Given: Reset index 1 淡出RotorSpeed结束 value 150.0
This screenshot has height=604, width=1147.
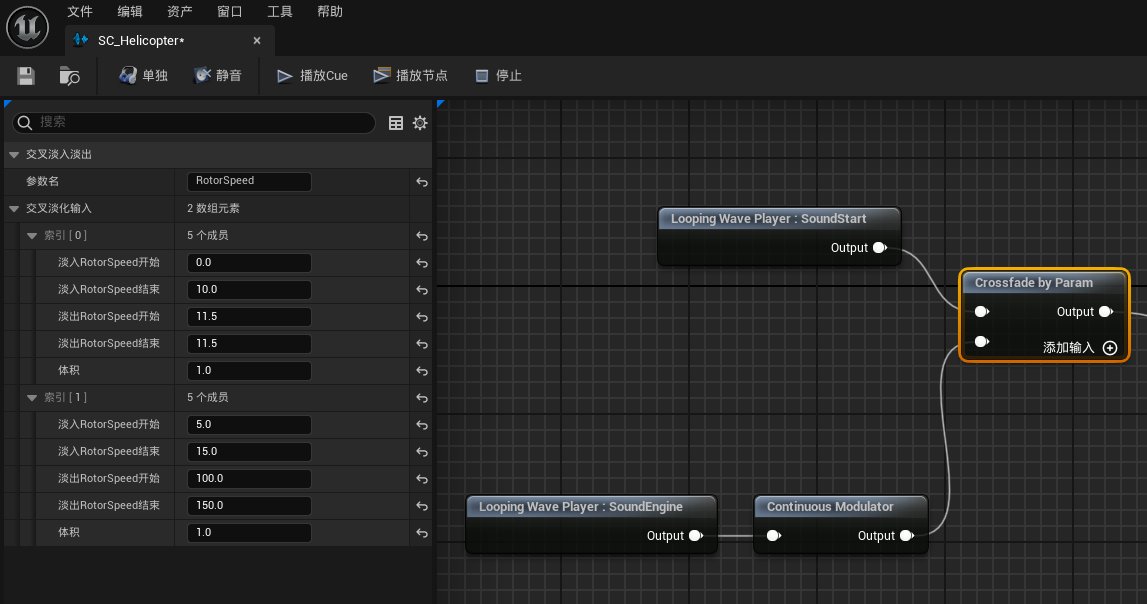Looking at the screenshot, I should point(422,507).
